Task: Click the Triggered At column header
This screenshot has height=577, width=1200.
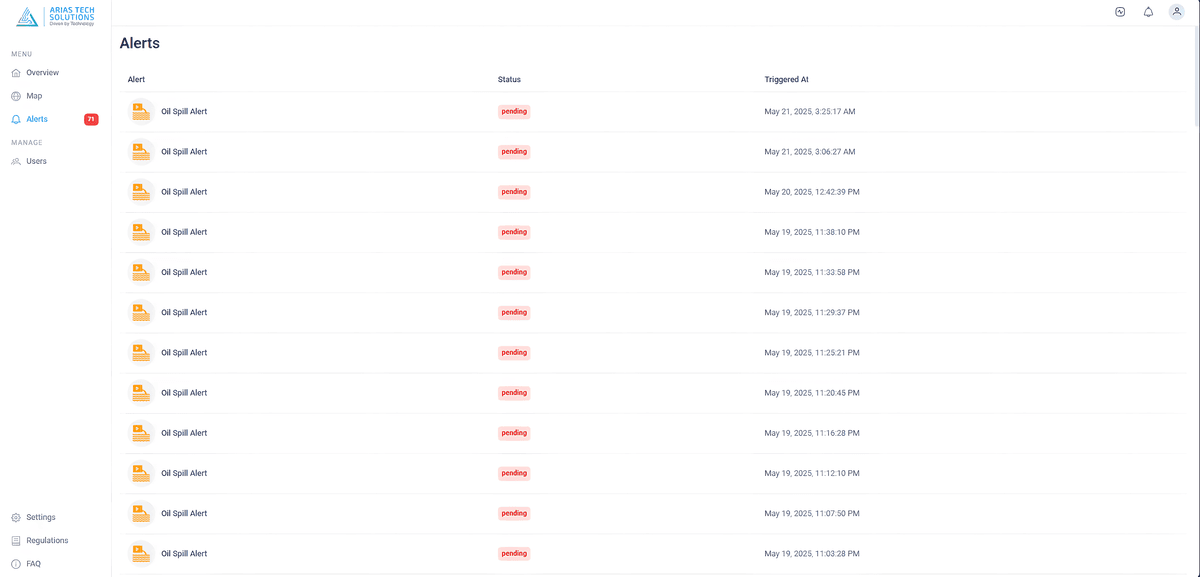Action: coord(786,79)
